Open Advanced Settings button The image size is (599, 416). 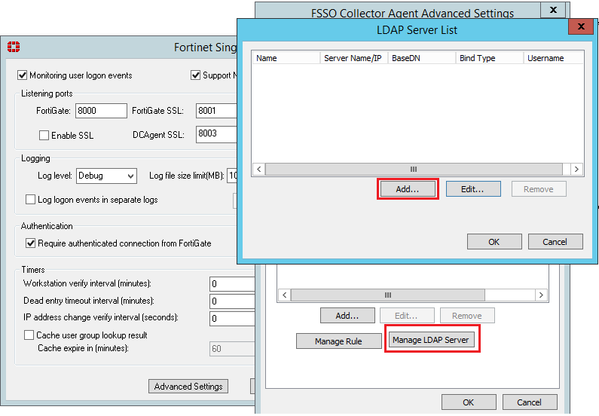click(188, 387)
